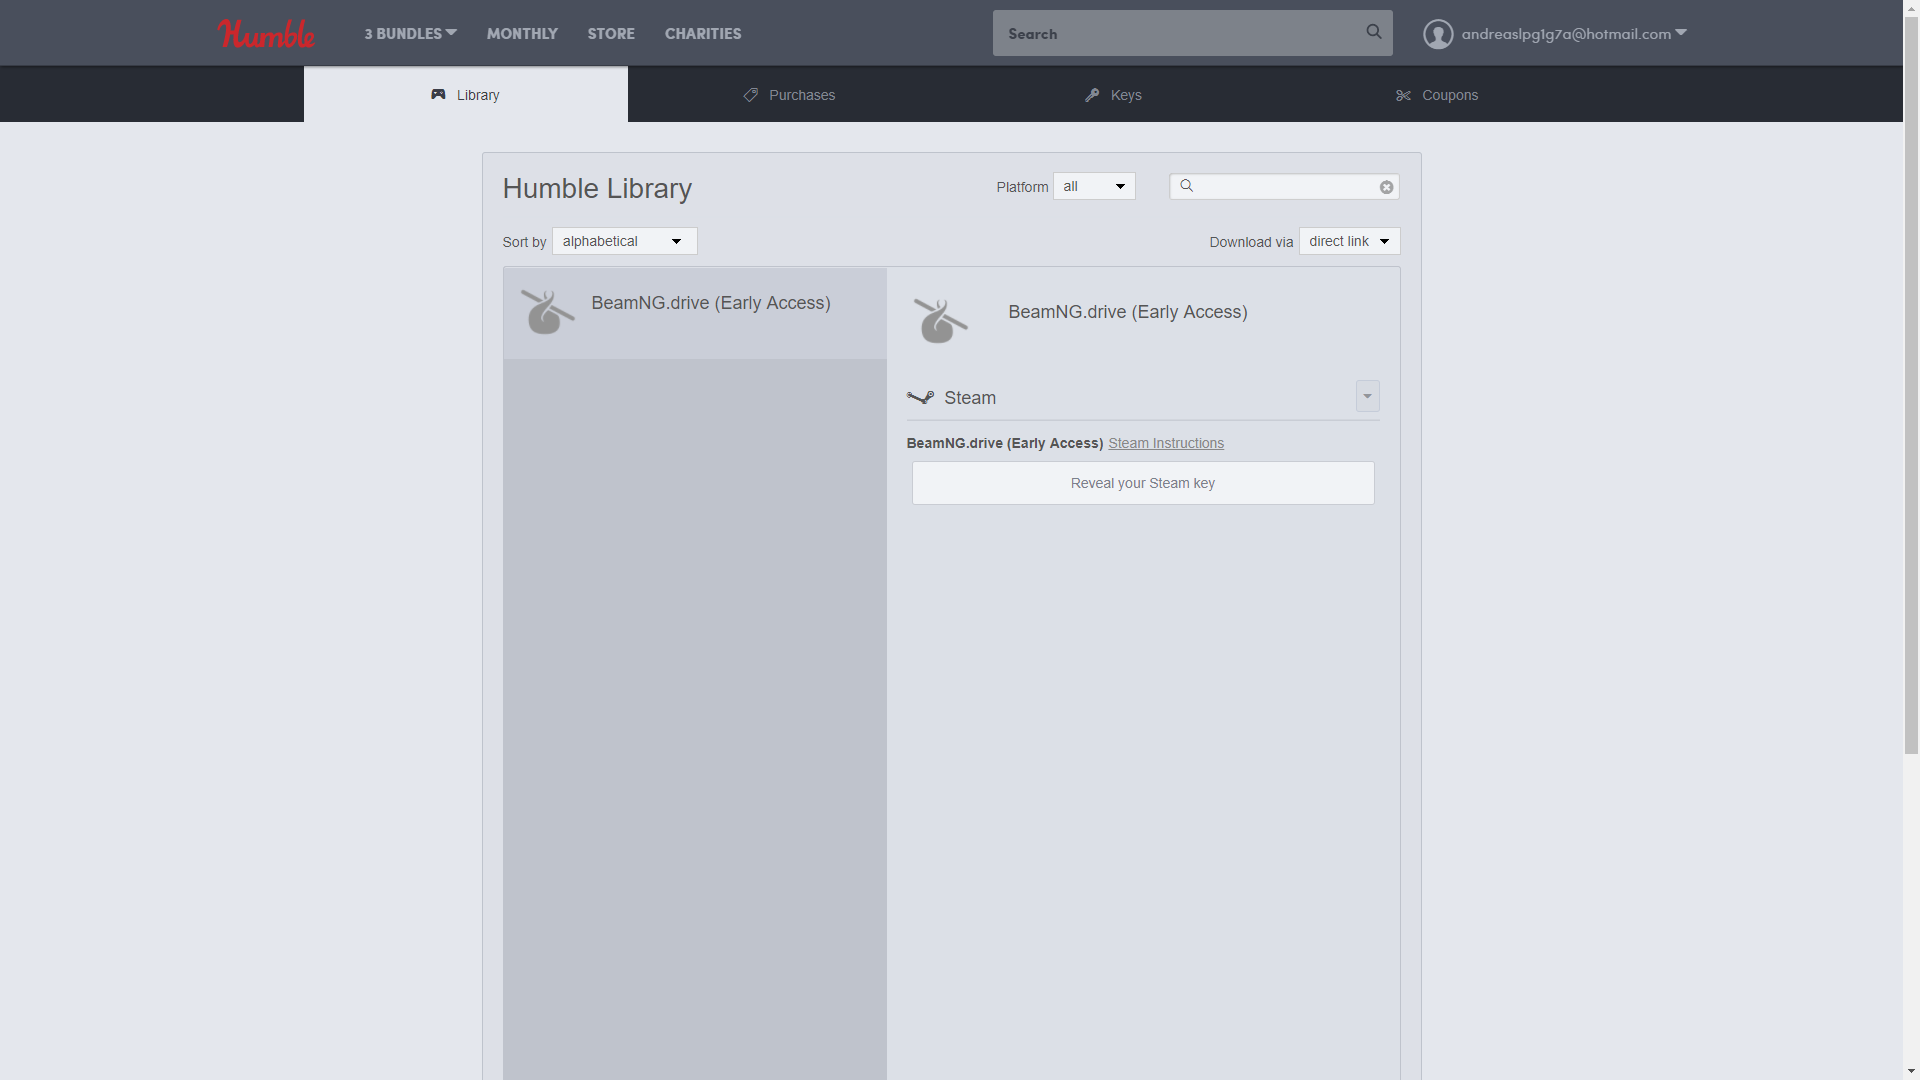This screenshot has height=1080, width=1920.
Task: Switch to the Coupons tab
Action: click(x=1438, y=95)
